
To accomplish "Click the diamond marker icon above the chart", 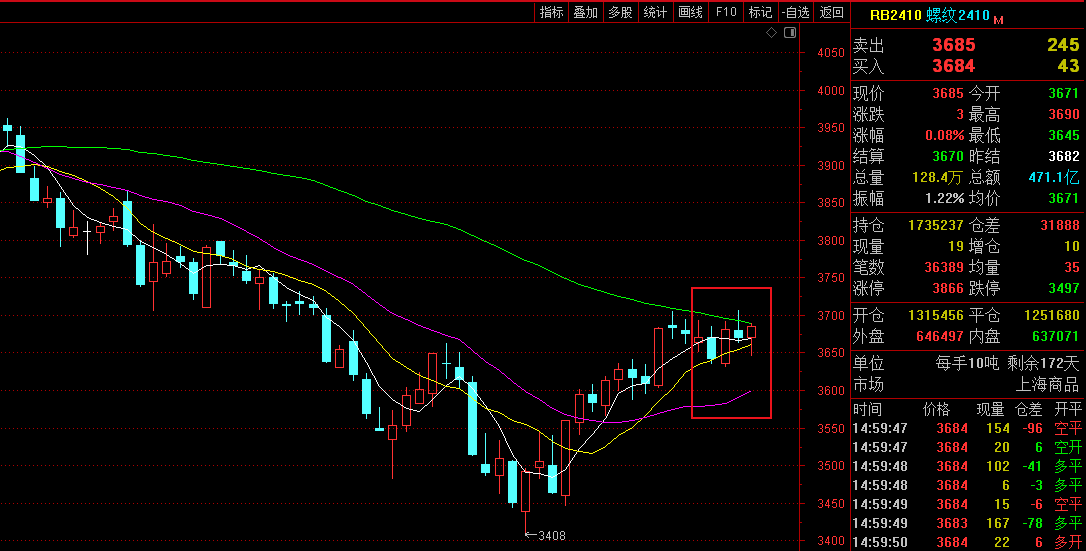I will [x=772, y=33].
